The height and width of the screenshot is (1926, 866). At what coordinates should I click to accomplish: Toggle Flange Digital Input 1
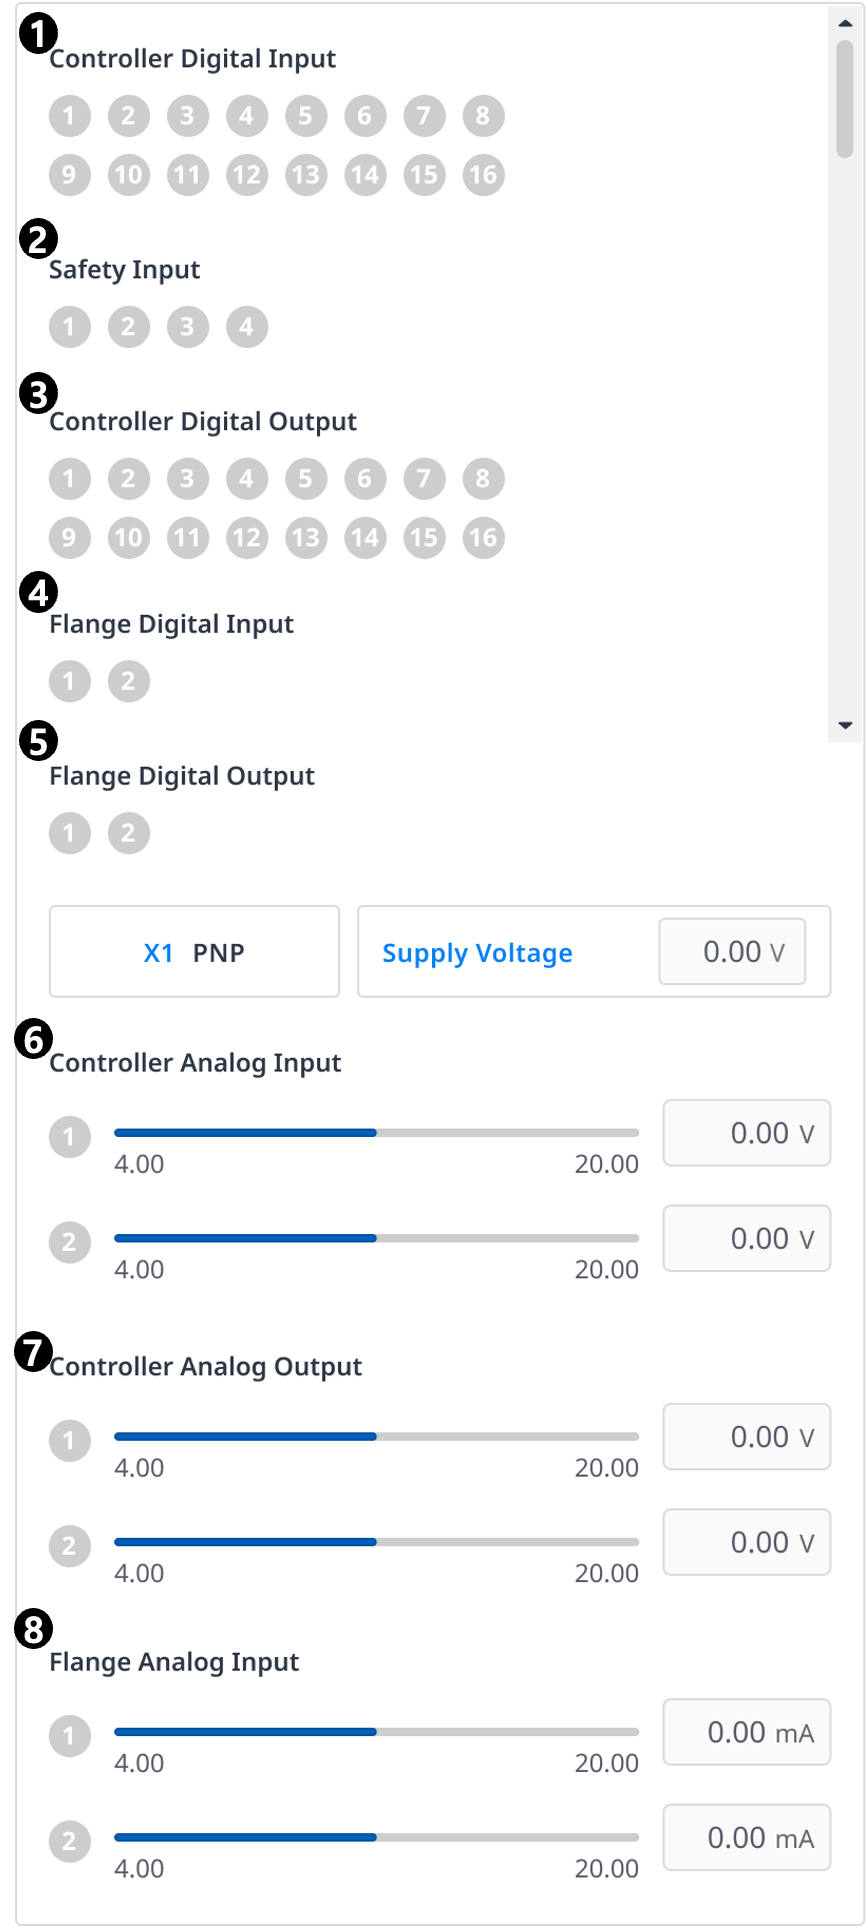pos(69,681)
